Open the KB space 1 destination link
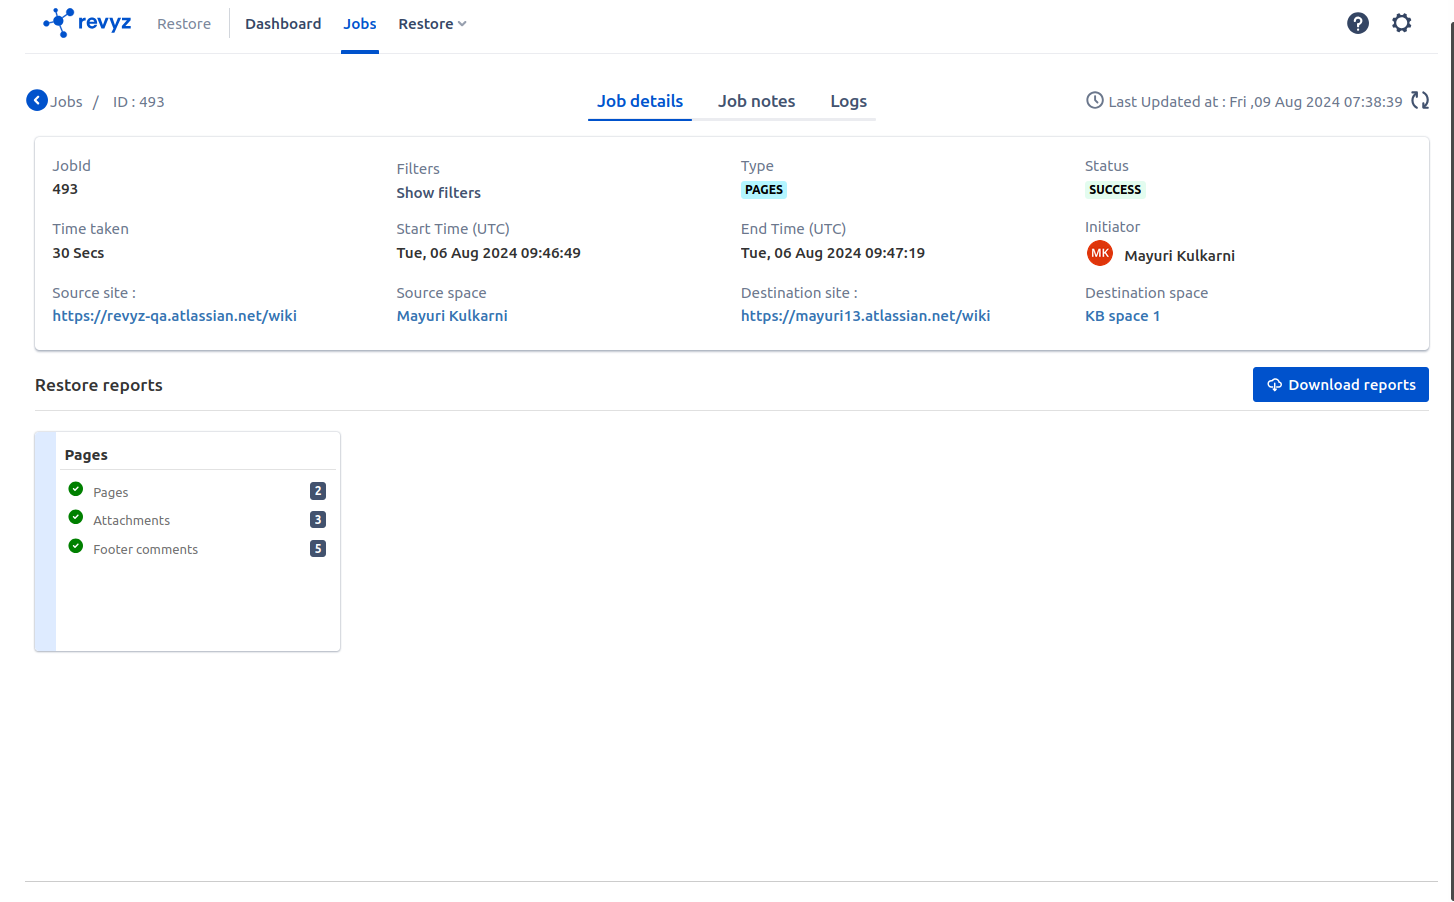Screen dimensions: 1454x902 tap(1122, 316)
